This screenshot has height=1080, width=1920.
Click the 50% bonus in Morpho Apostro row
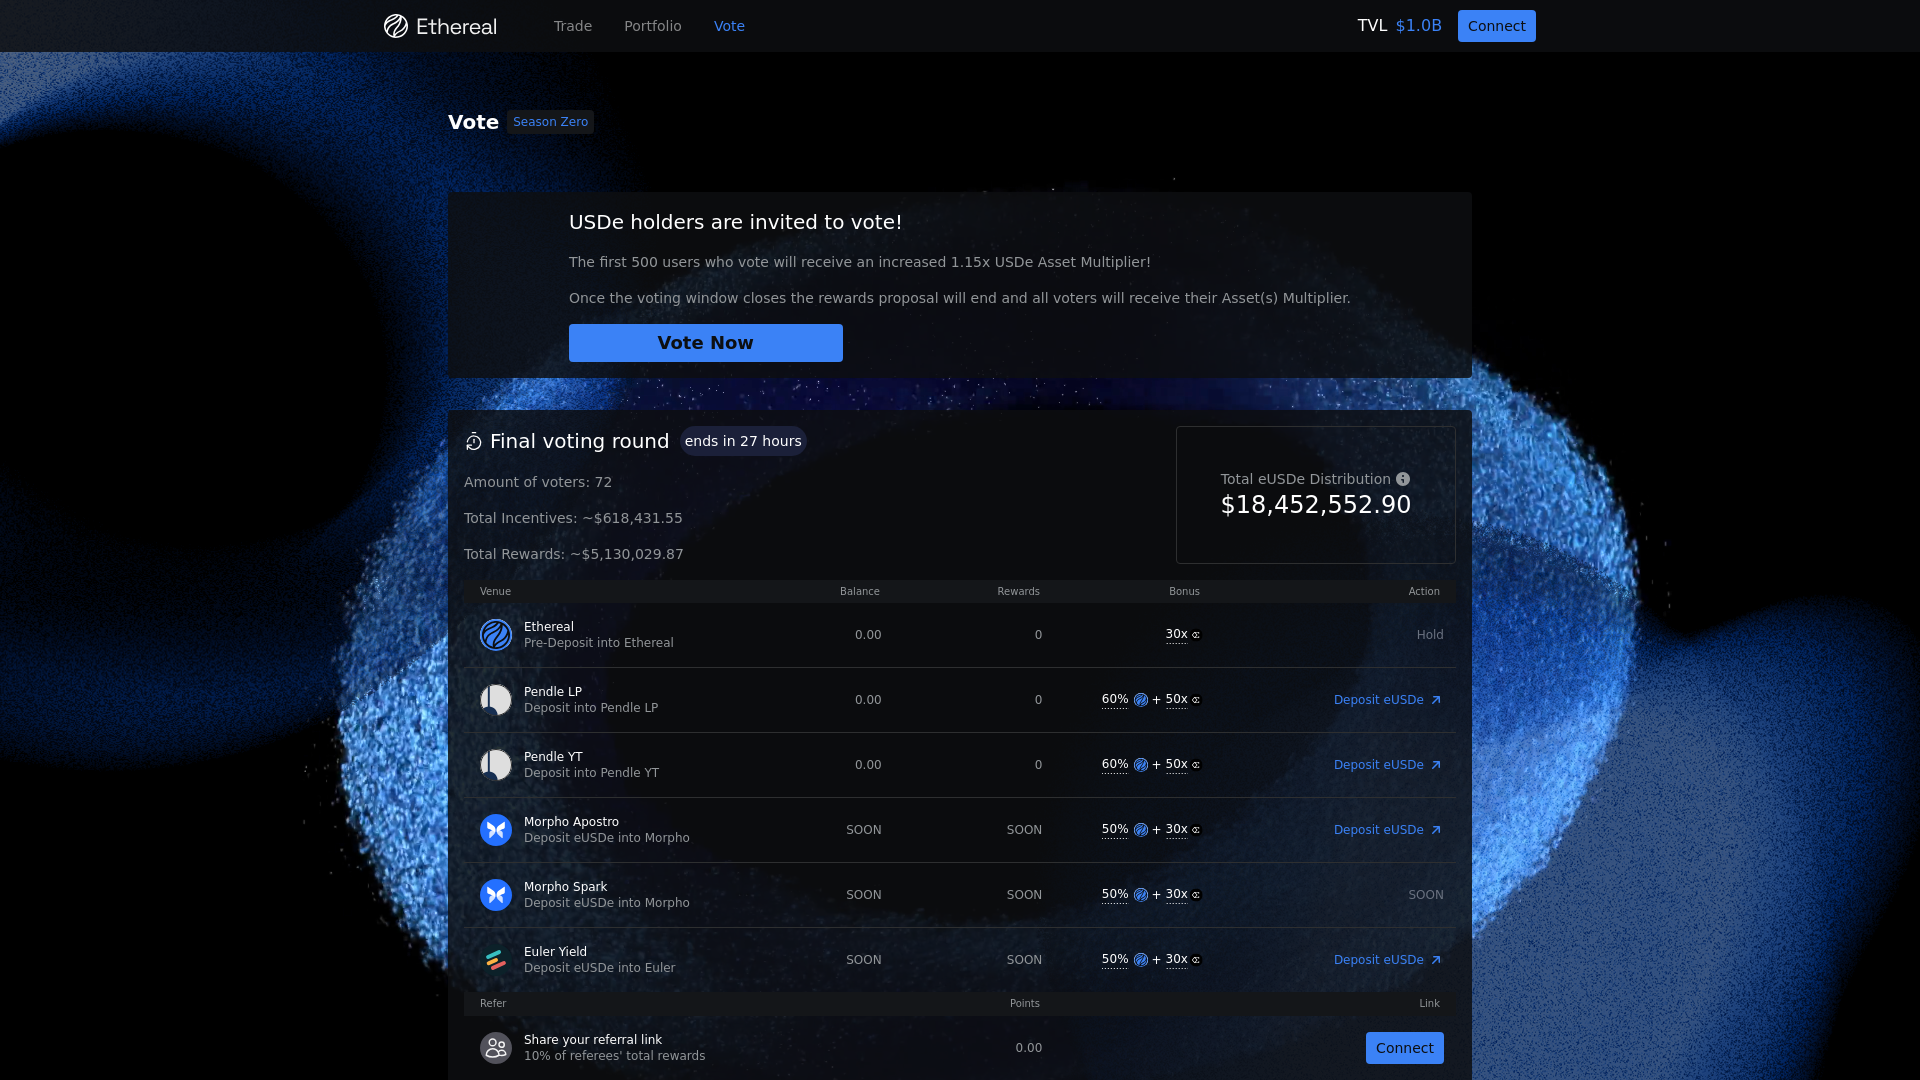1115,830
